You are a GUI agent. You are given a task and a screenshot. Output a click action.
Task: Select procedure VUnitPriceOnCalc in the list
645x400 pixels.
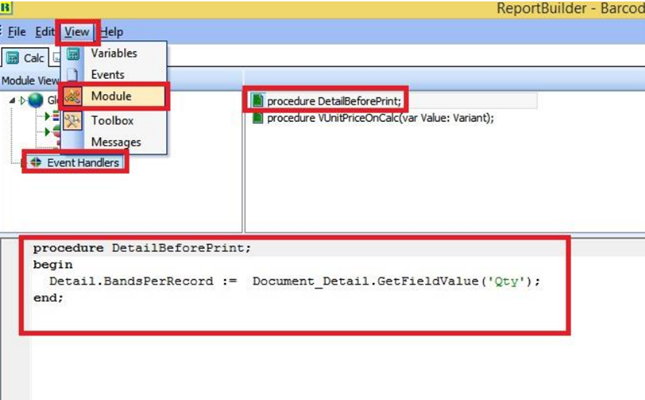pyautogui.click(x=380, y=118)
